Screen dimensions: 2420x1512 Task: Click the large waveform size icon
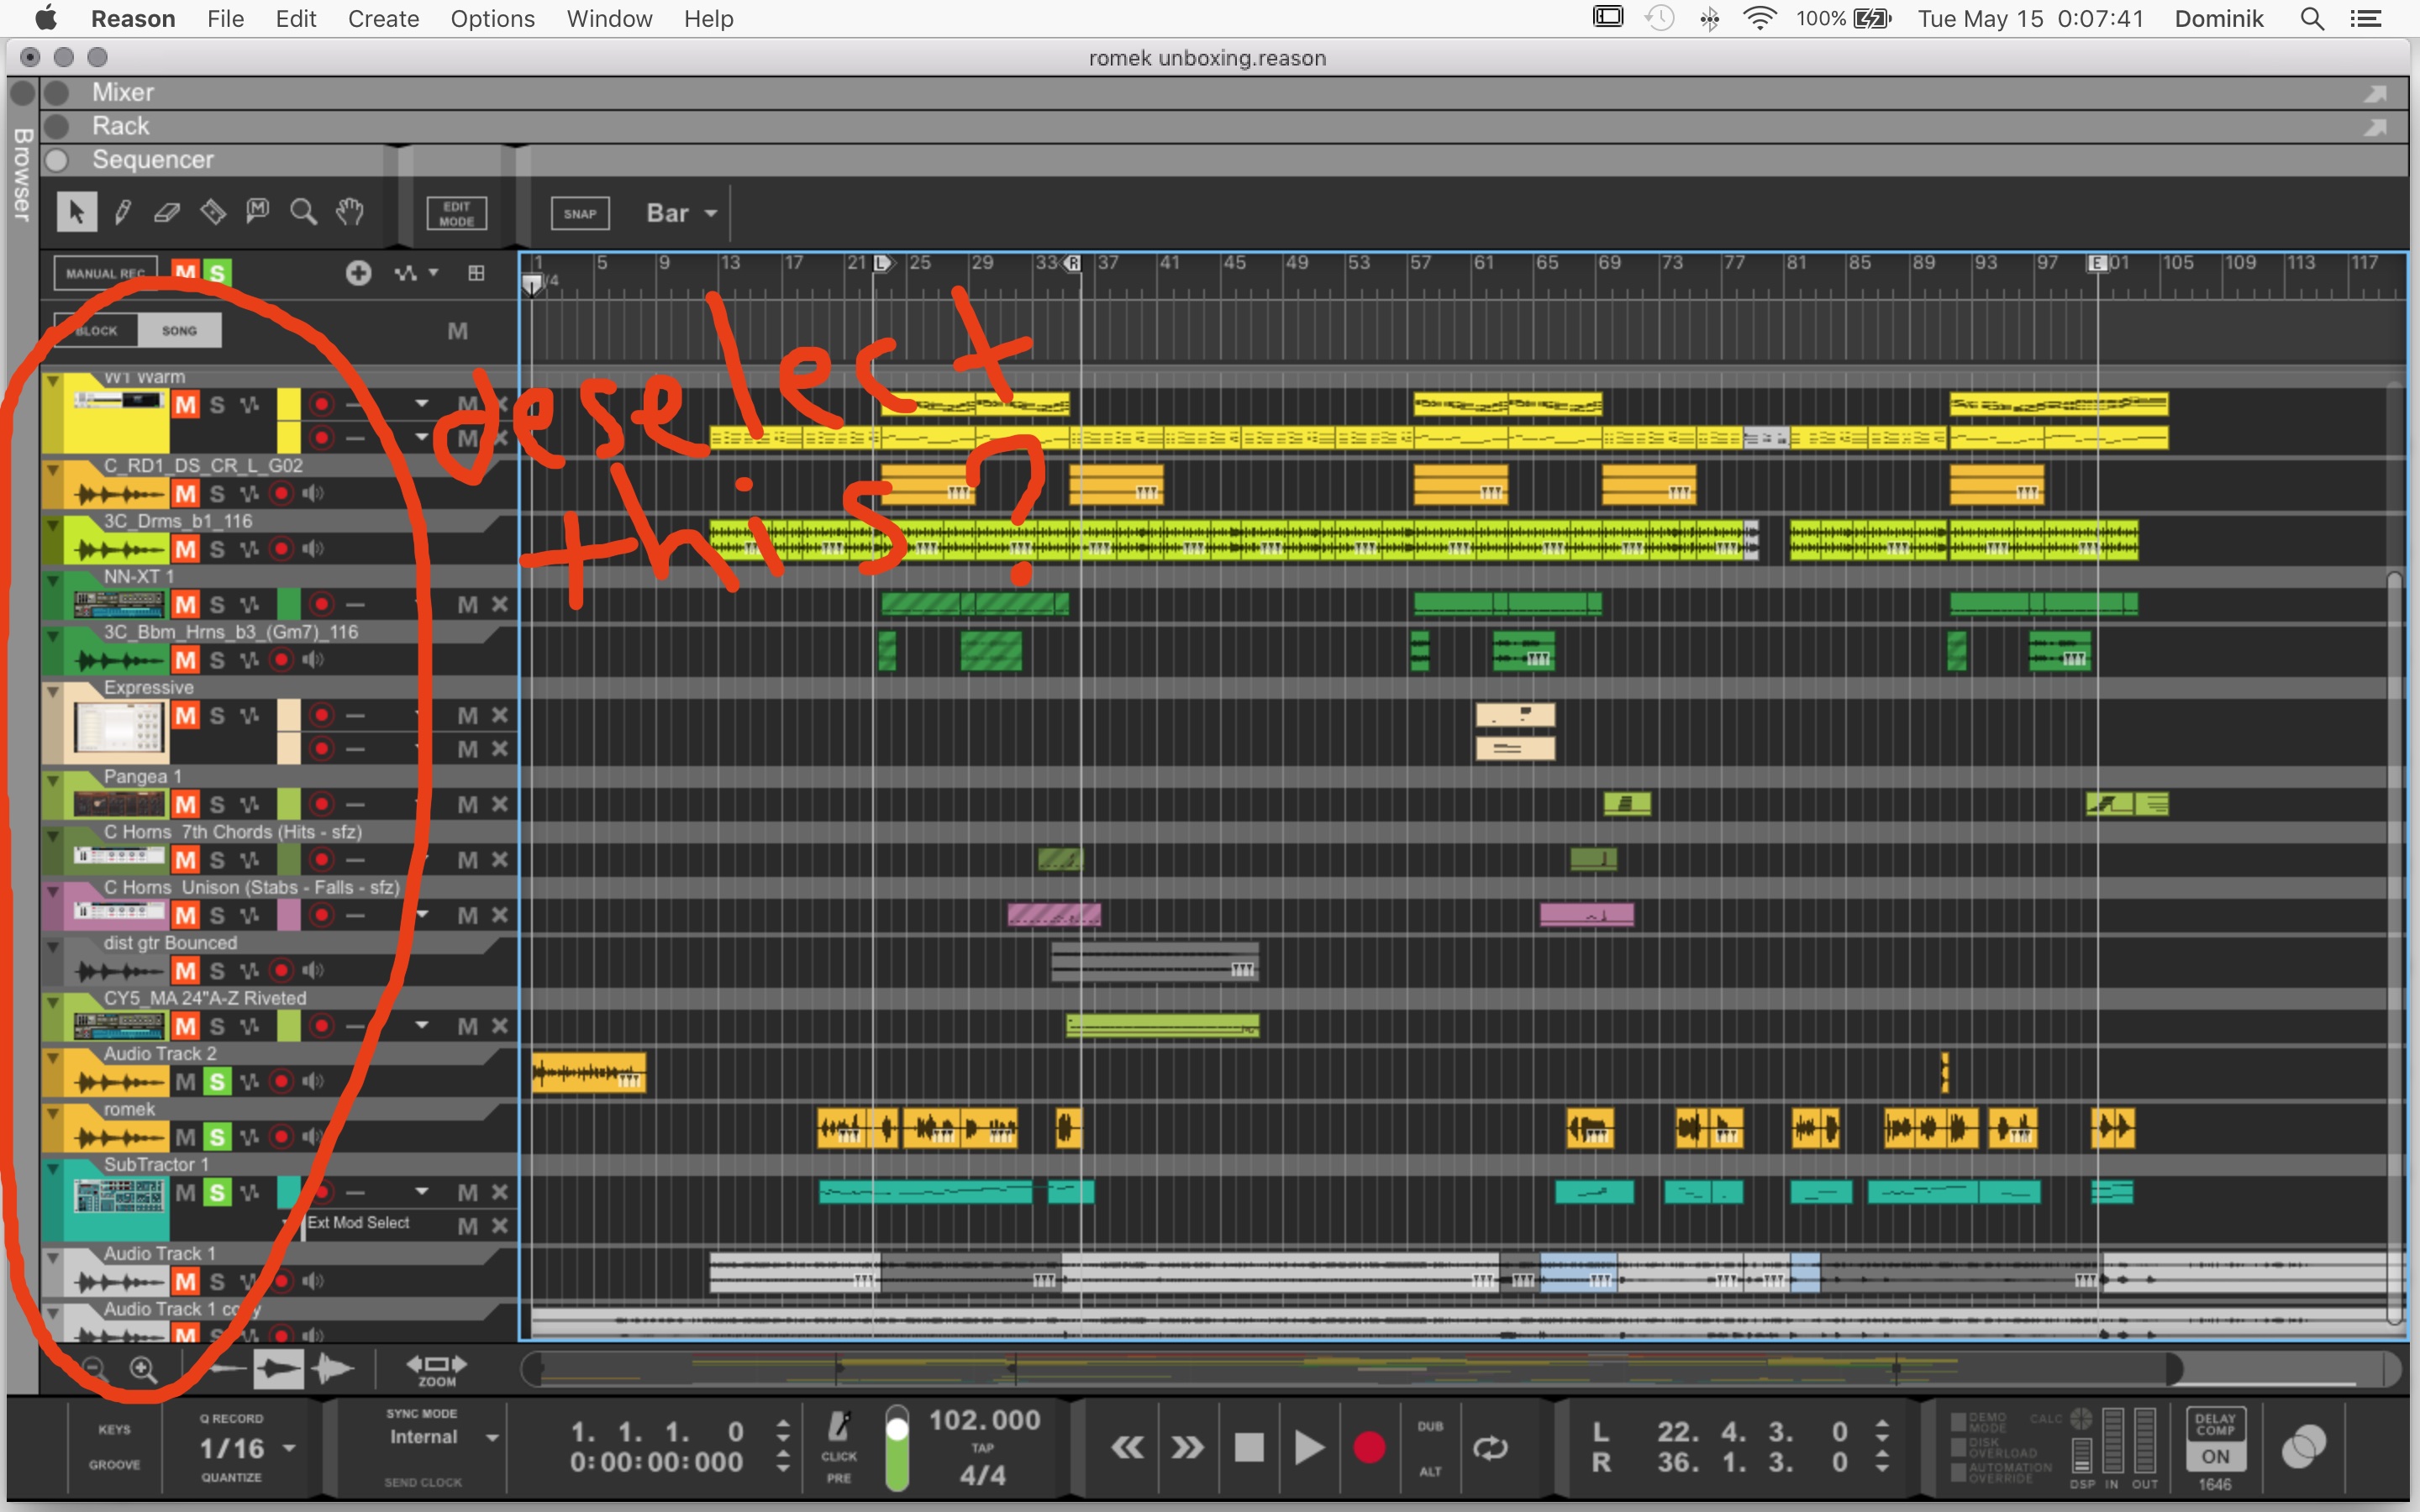333,1369
